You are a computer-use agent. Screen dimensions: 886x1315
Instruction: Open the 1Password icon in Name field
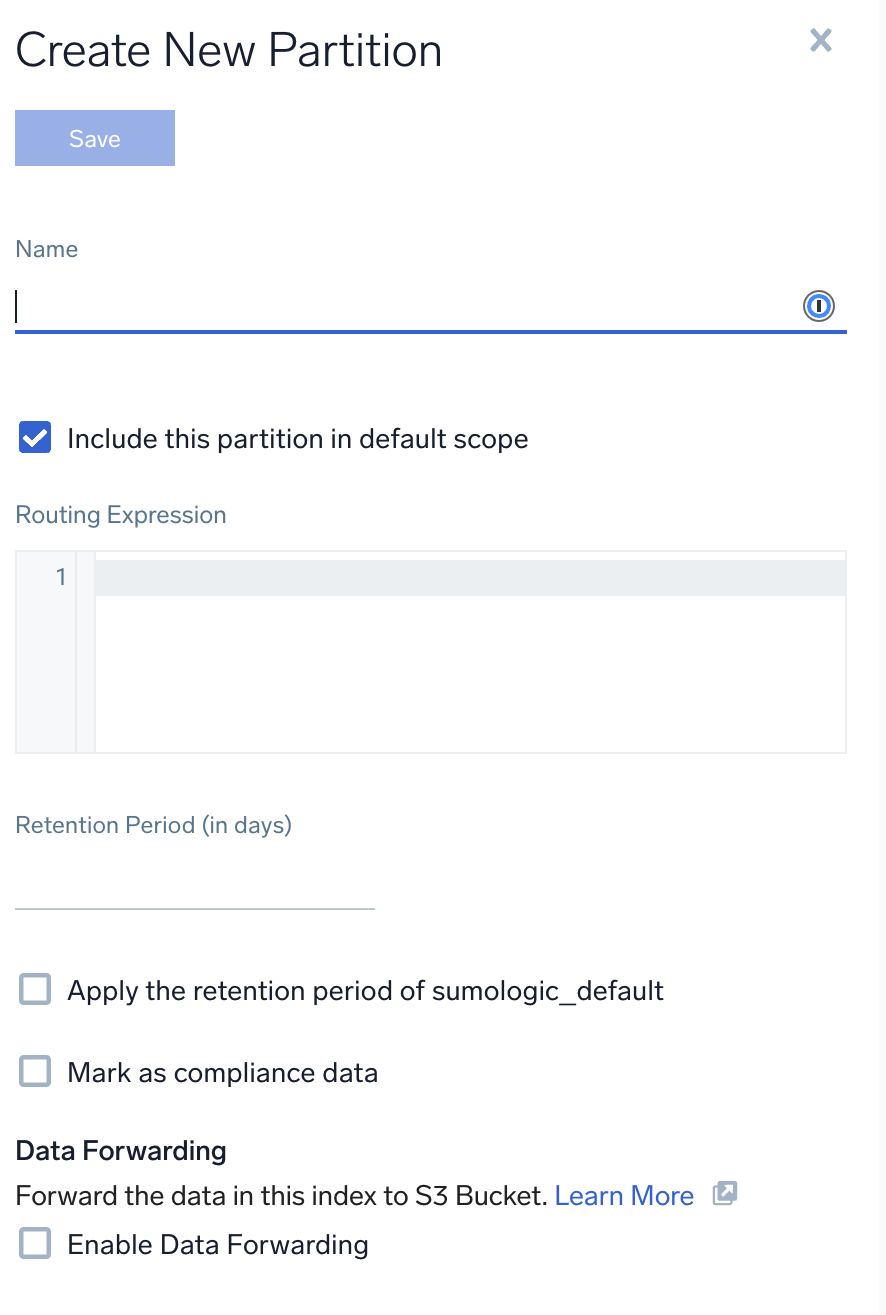pyautogui.click(x=819, y=306)
